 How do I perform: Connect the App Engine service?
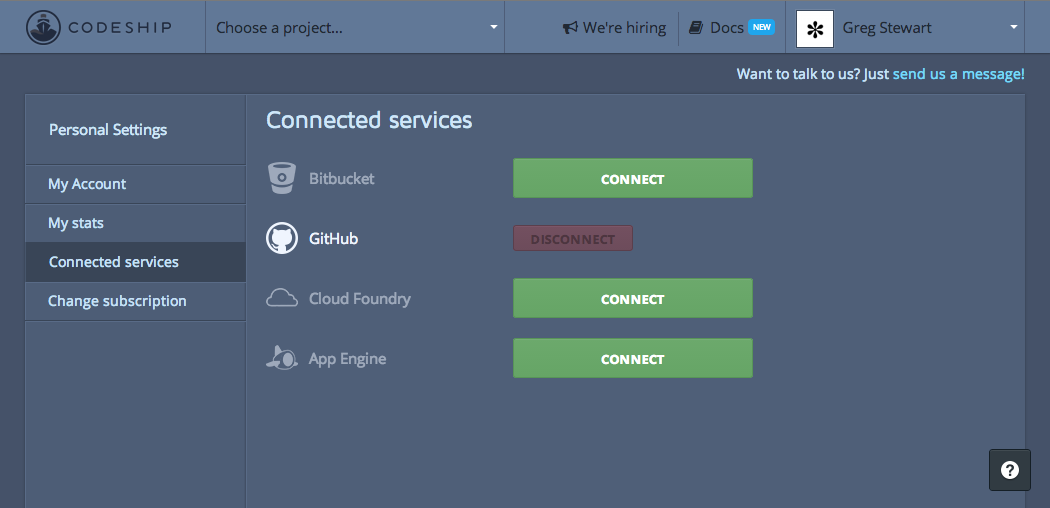click(633, 358)
